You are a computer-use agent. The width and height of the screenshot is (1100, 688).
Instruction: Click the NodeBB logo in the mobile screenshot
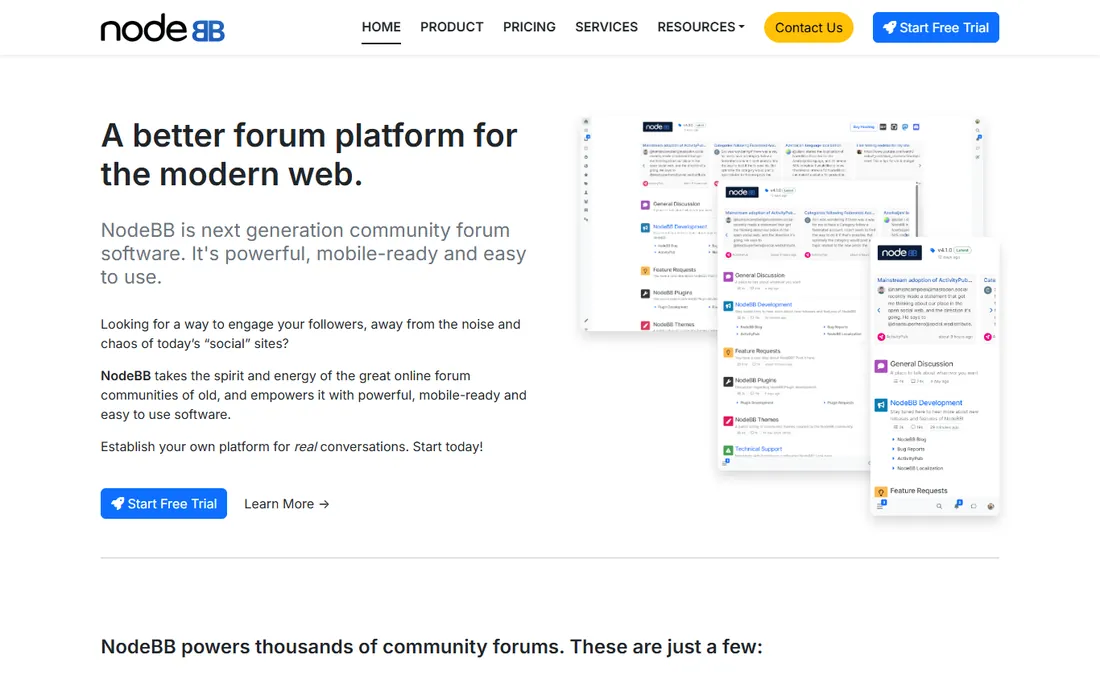(899, 252)
